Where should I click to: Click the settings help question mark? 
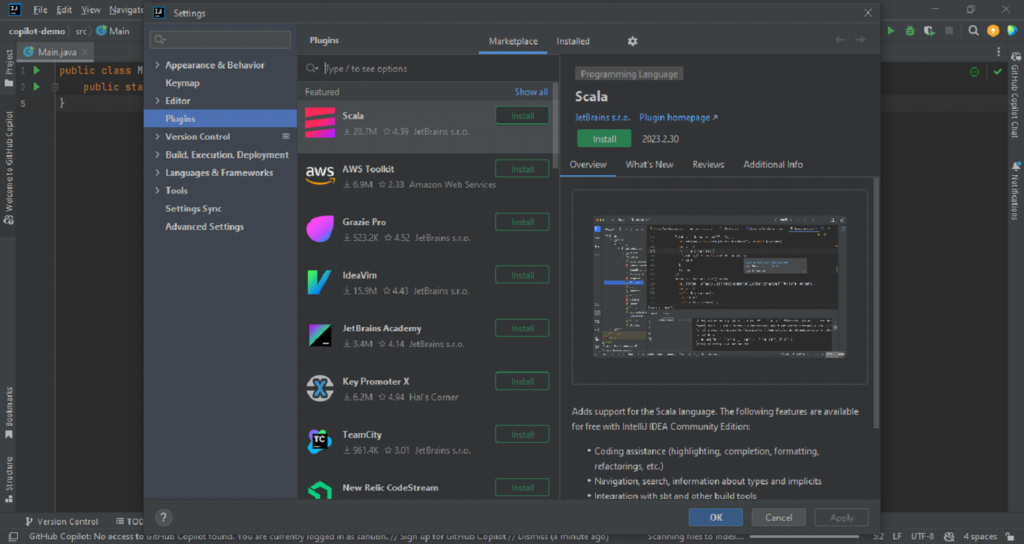coord(163,517)
